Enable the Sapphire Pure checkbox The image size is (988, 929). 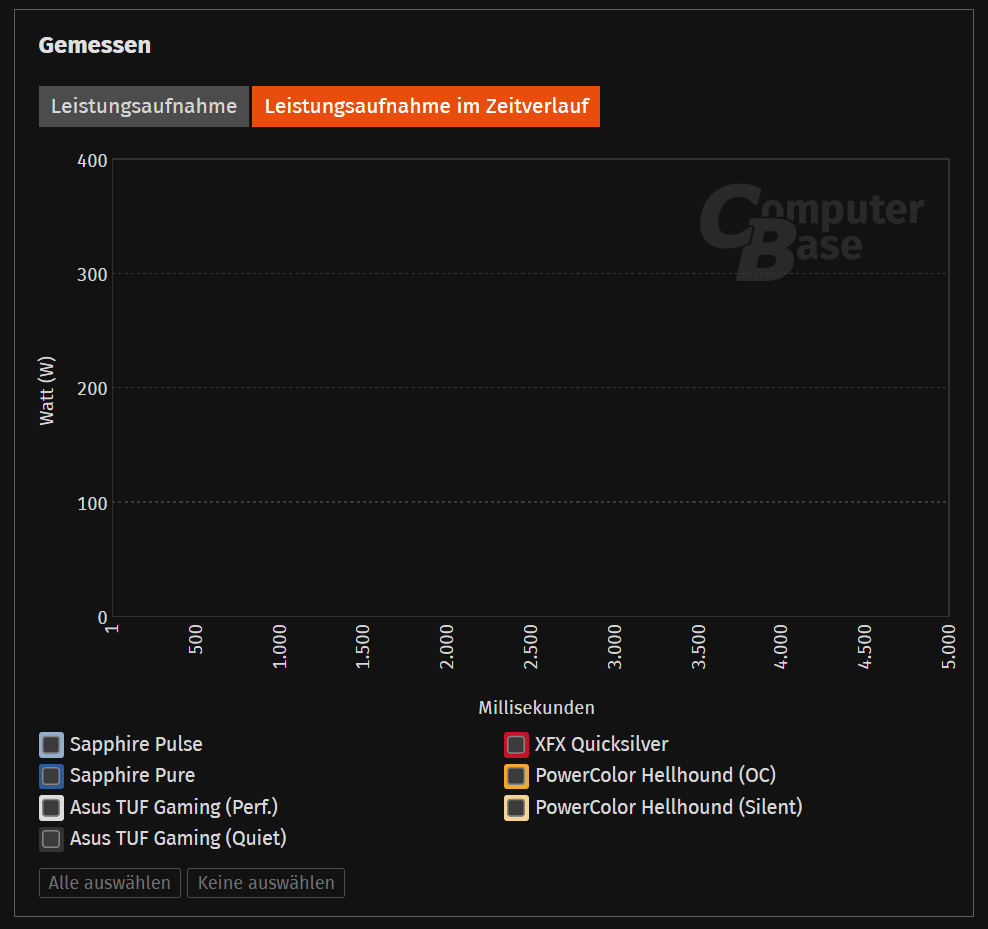point(52,776)
